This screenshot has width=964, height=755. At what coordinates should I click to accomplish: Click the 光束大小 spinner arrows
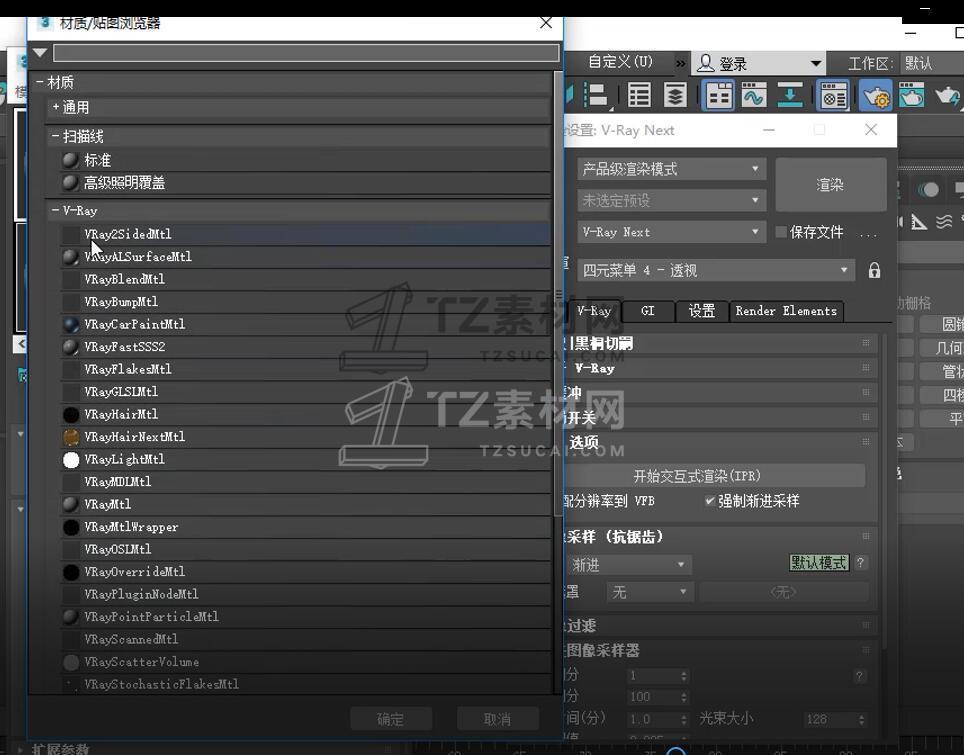(x=862, y=719)
